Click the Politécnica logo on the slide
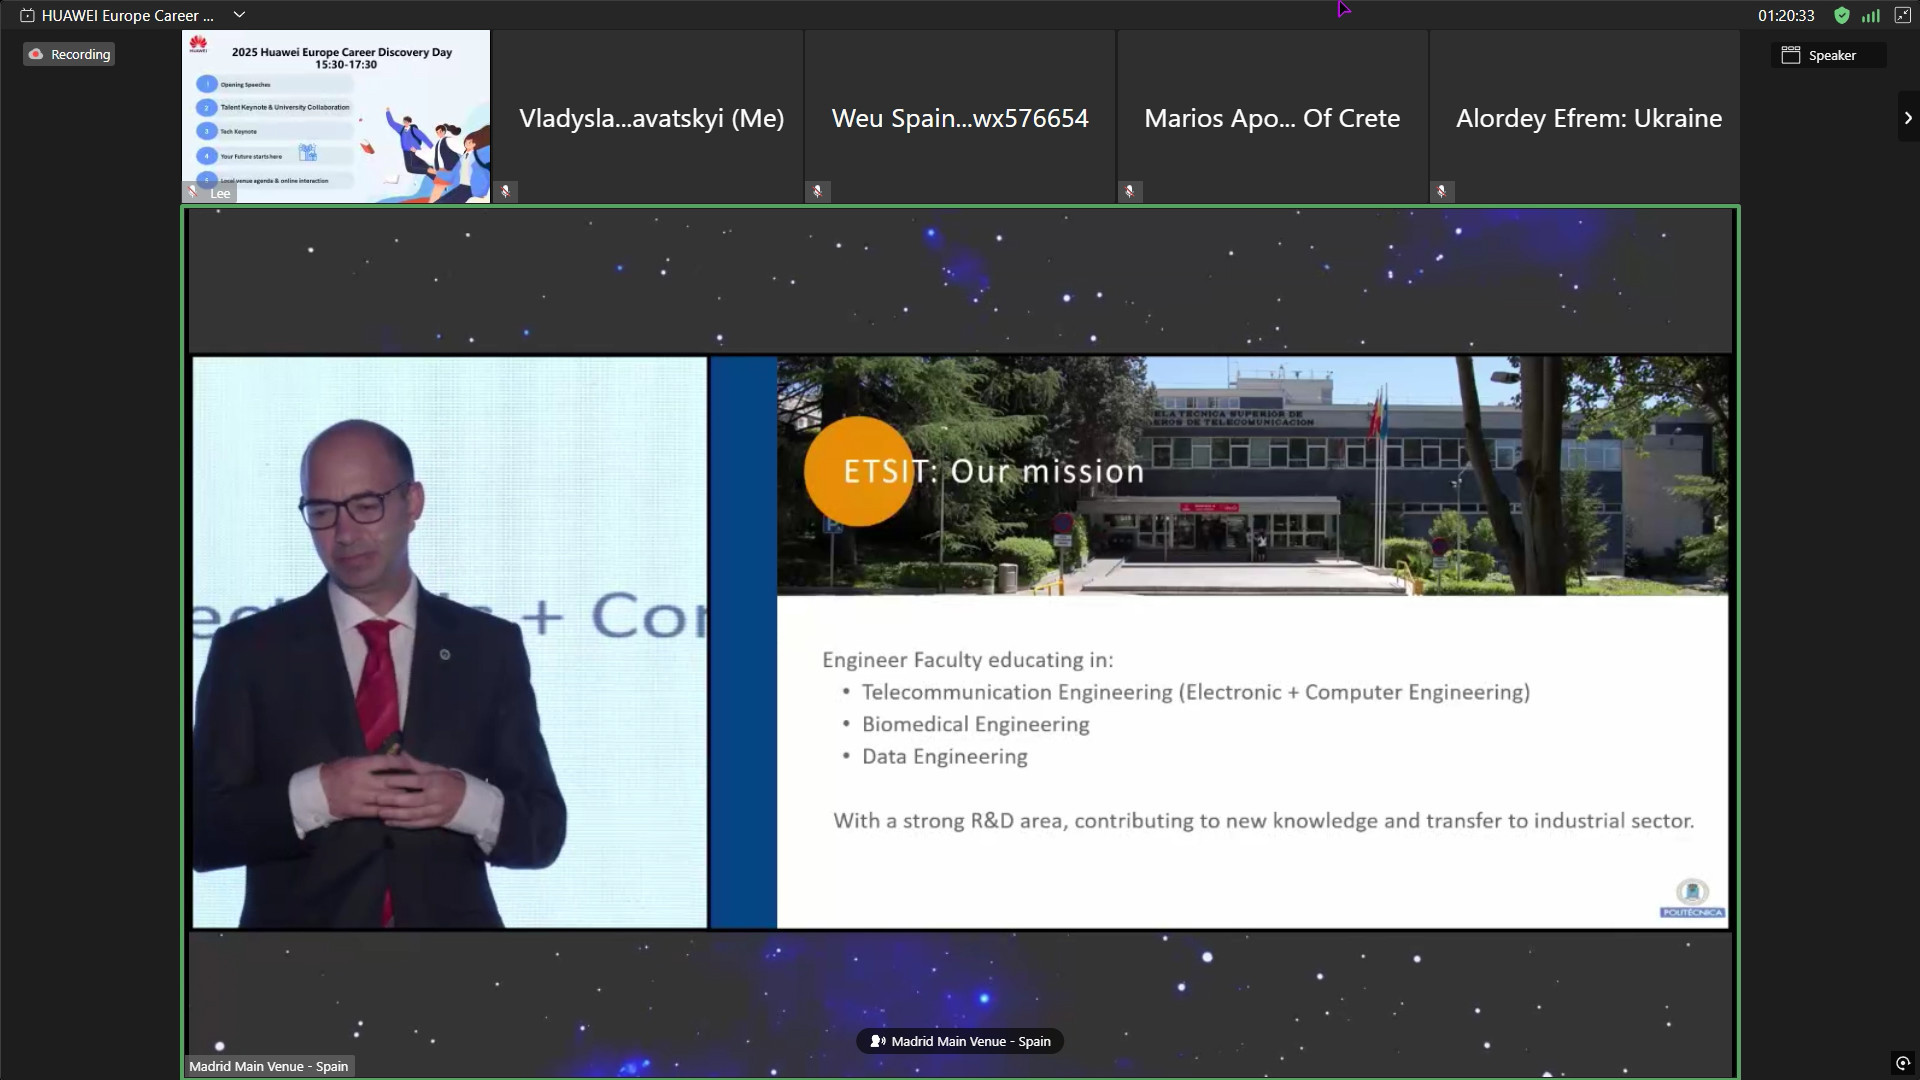Screen dimensions: 1920x1080 (x=1692, y=897)
